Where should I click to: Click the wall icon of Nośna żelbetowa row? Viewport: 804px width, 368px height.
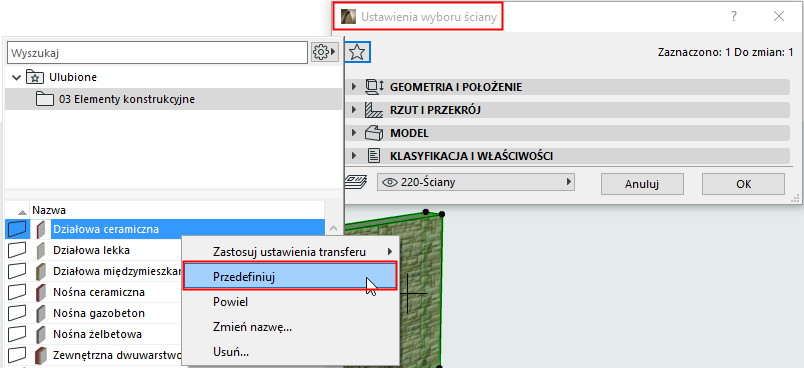pyautogui.click(x=17, y=334)
